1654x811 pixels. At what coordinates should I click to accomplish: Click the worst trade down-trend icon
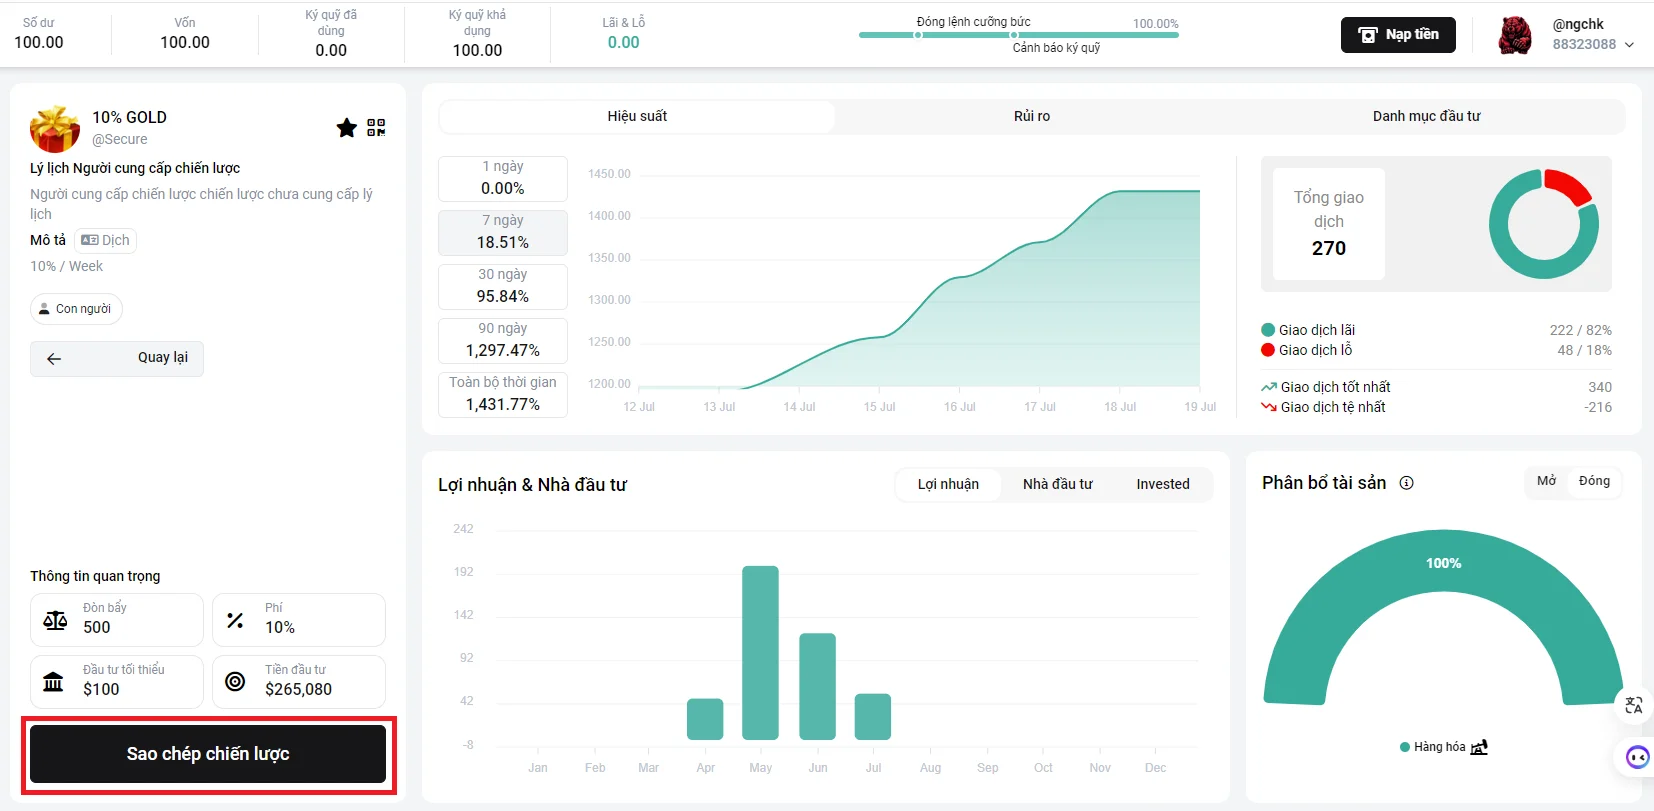[x=1269, y=407]
